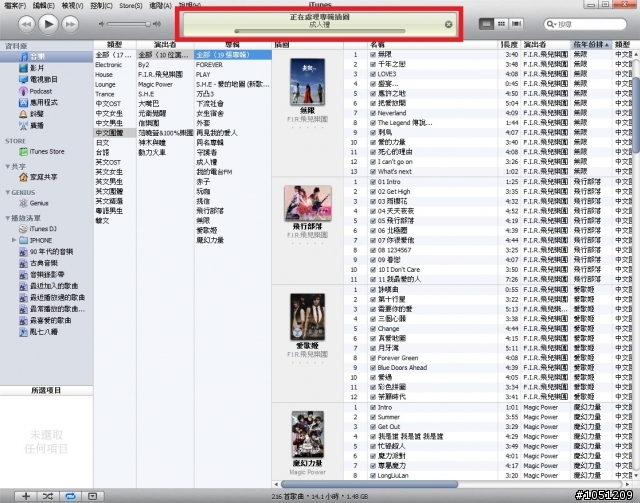This screenshot has height=503, width=640.
Task: Uncheck the What's next checkbox
Action: pyautogui.click(x=373, y=171)
